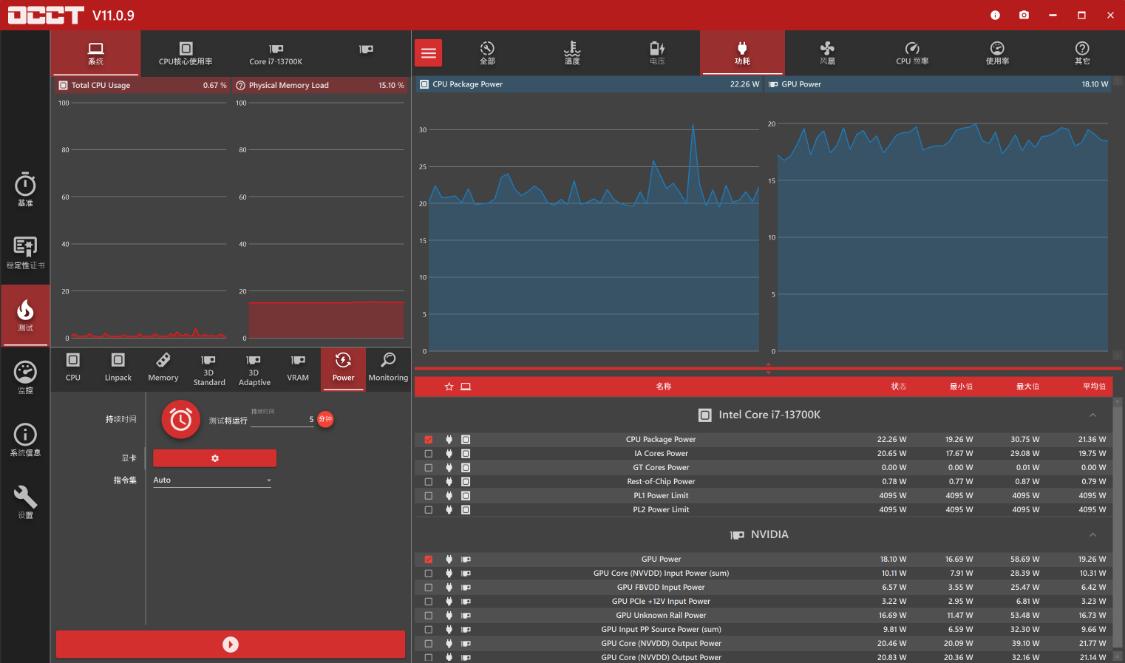Click the screenshot camera icon in title bar
This screenshot has height=663, width=1125.
[1024, 15]
